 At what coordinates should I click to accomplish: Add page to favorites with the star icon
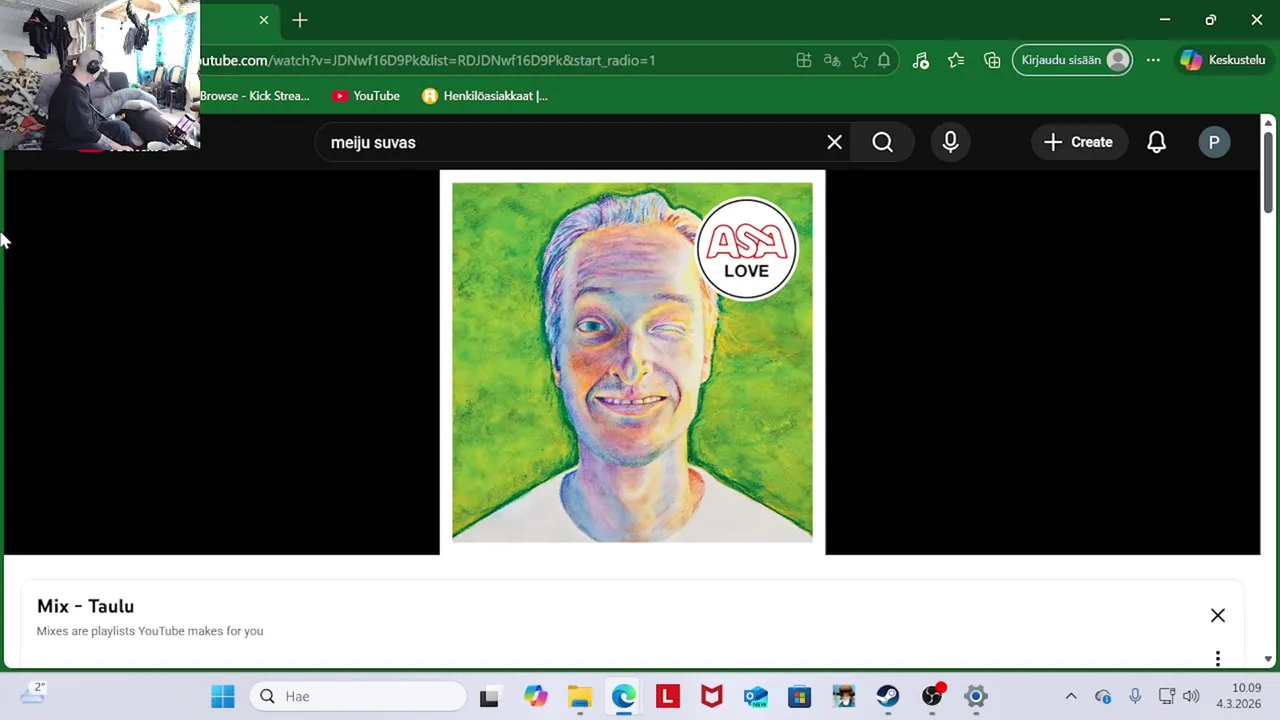(859, 60)
